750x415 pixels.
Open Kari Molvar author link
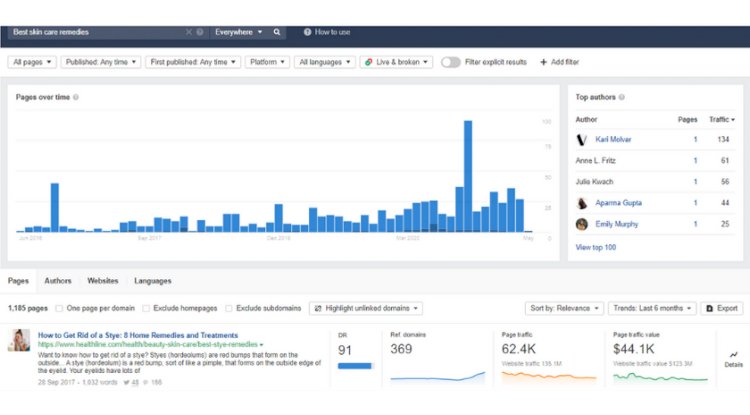point(613,140)
